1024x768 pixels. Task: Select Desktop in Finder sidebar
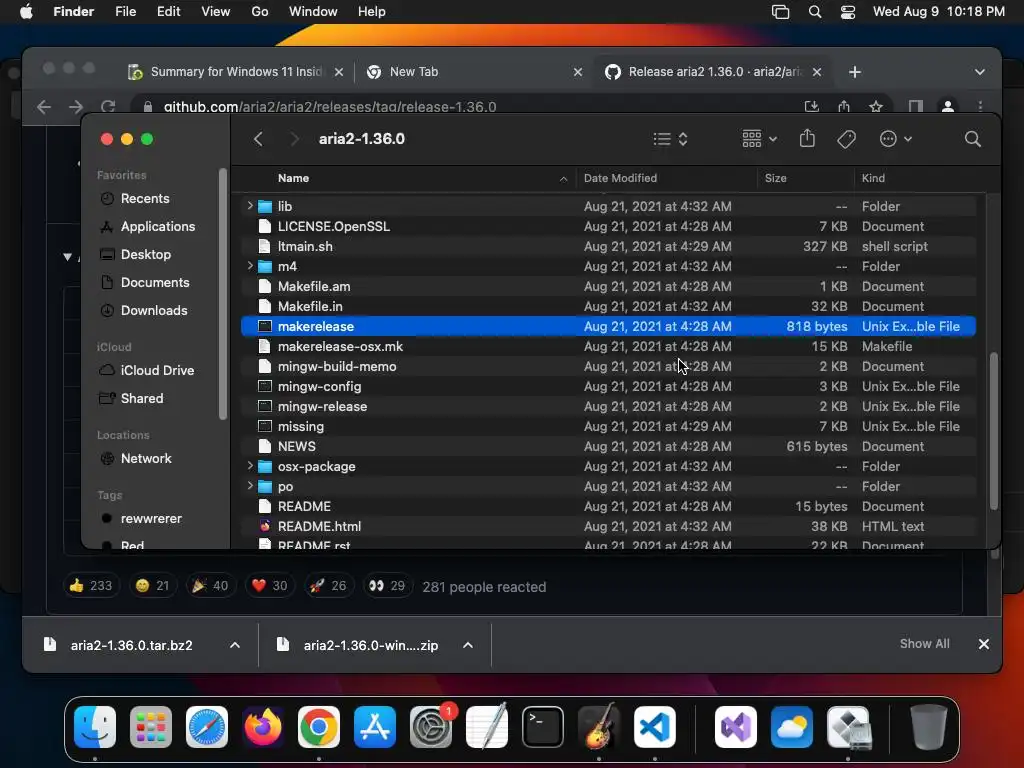pyautogui.click(x=145, y=255)
